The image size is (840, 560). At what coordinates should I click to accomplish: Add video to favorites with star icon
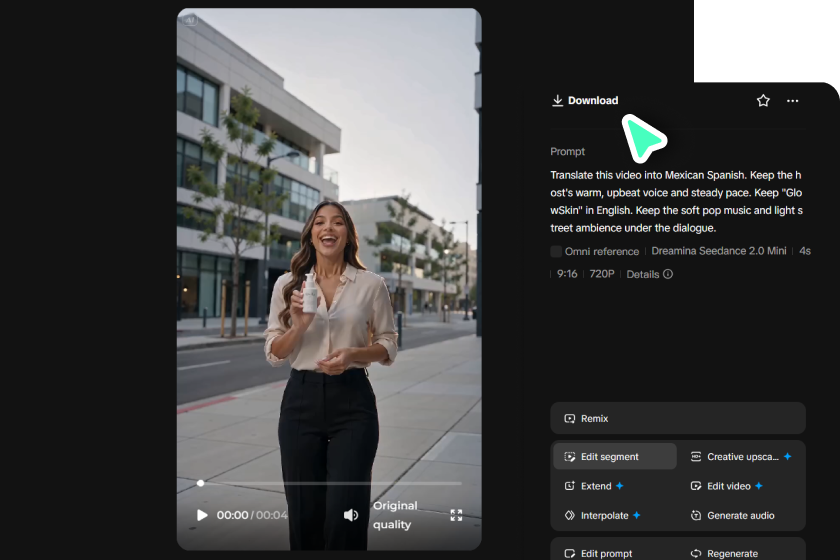tap(763, 101)
